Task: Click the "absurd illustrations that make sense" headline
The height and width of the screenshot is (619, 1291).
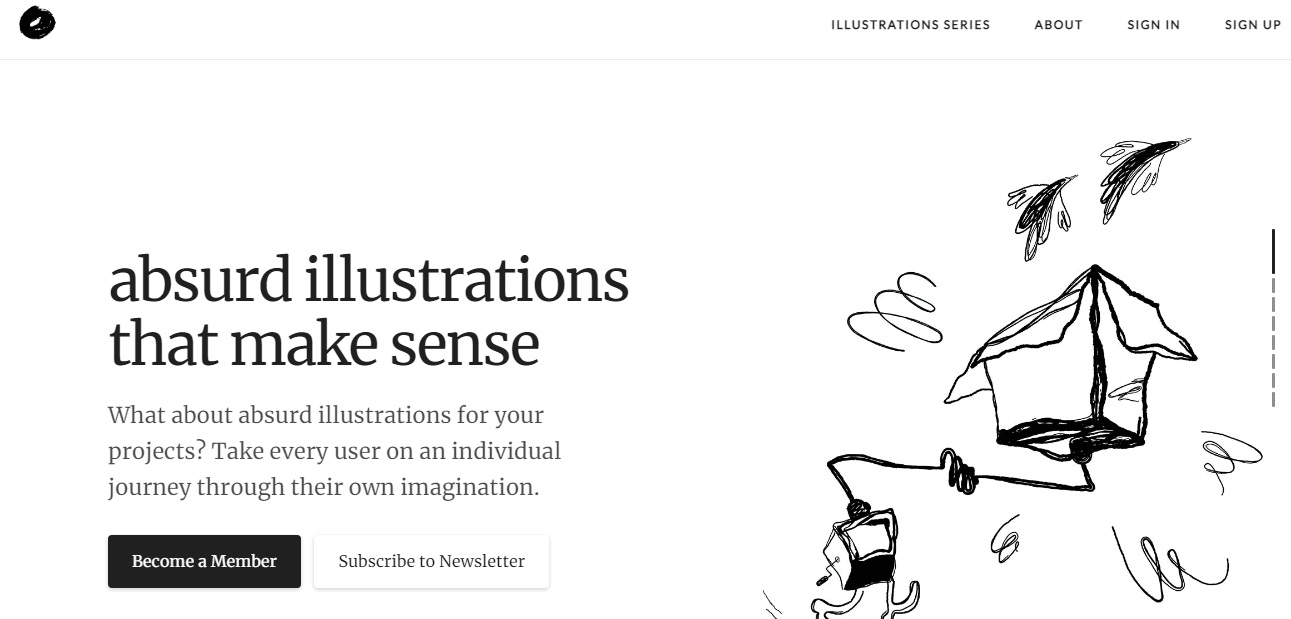Action: point(368,311)
